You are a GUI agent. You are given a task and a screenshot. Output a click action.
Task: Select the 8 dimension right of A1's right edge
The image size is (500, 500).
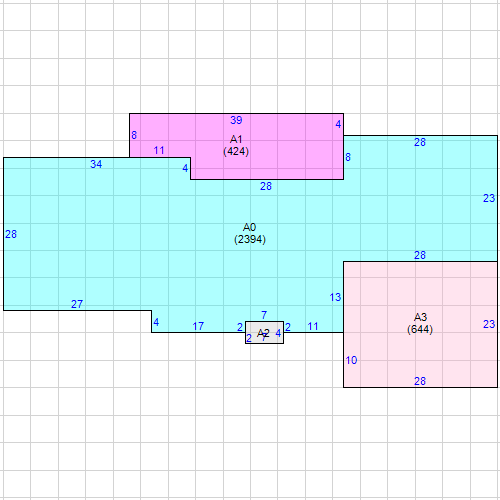click(x=348, y=157)
